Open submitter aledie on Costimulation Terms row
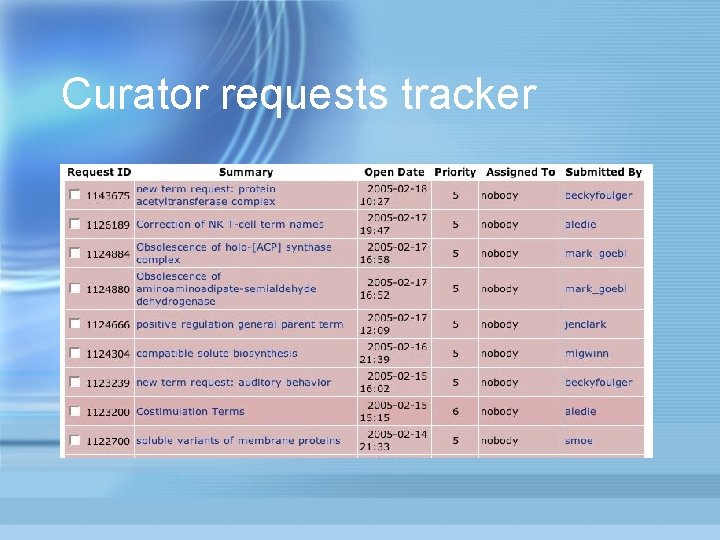Viewport: 720px width, 540px height. click(x=580, y=411)
